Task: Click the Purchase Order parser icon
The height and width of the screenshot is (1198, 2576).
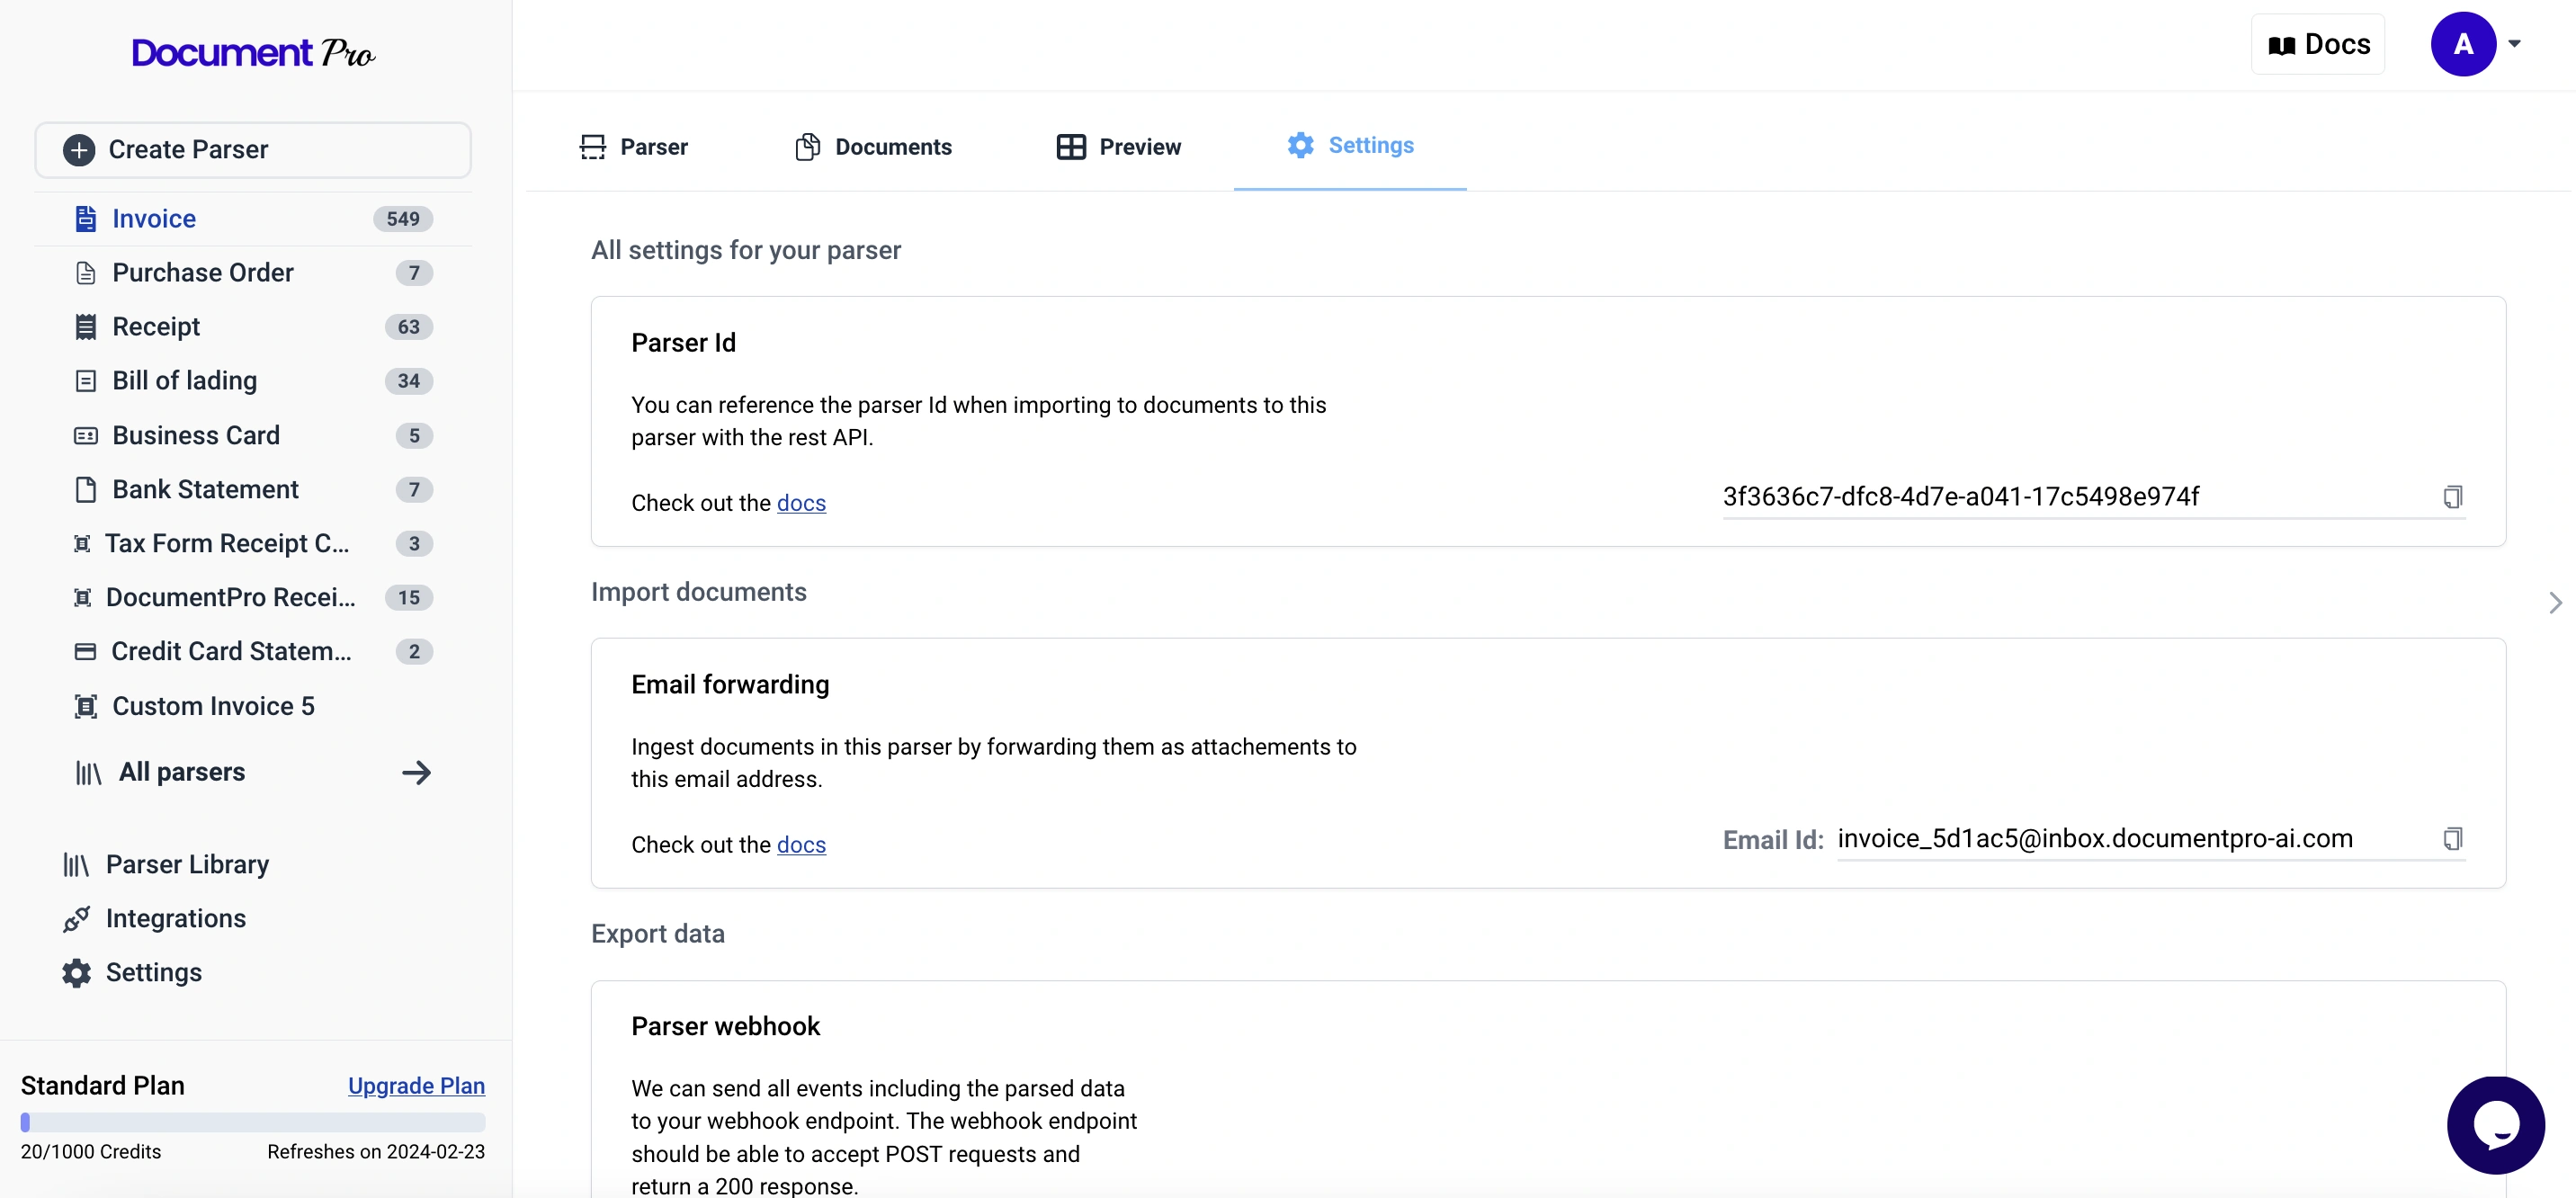Action: tap(84, 273)
